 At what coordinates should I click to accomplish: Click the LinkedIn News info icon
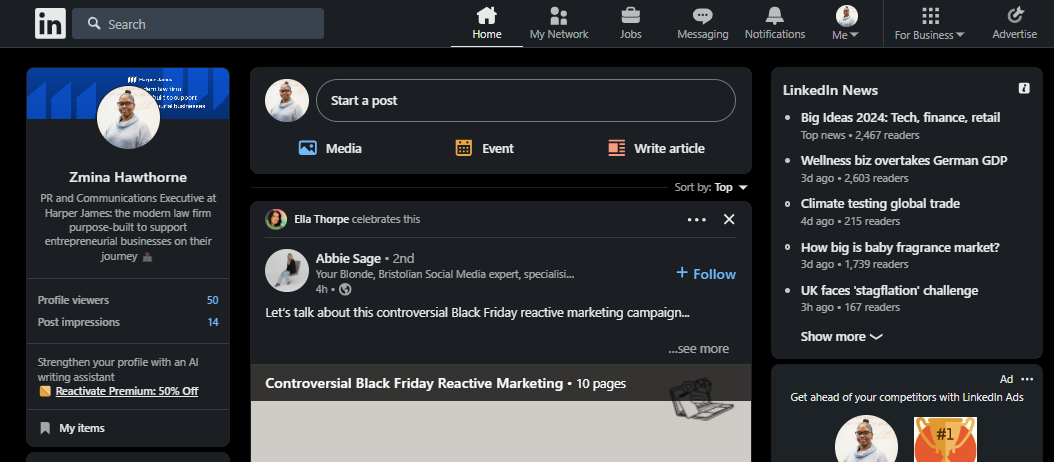tap(1024, 88)
